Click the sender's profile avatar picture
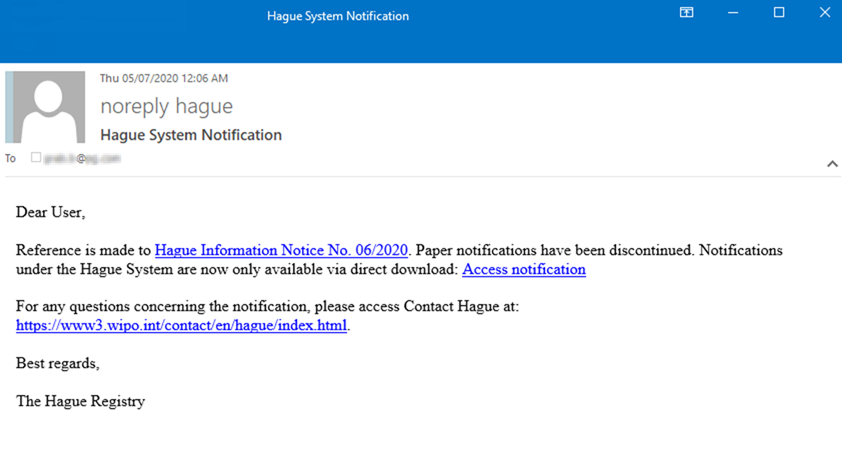 (x=46, y=107)
